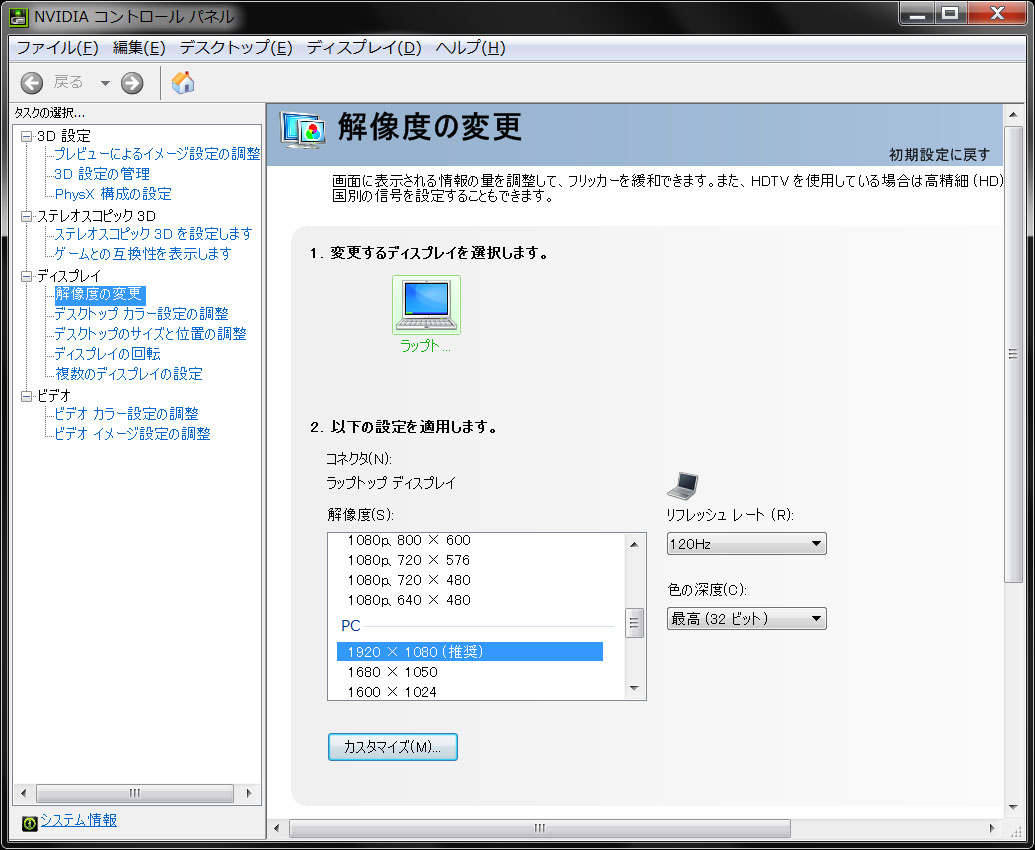Image resolution: width=1035 pixels, height=850 pixels.
Task: Select the laptop display icon
Action: point(427,305)
